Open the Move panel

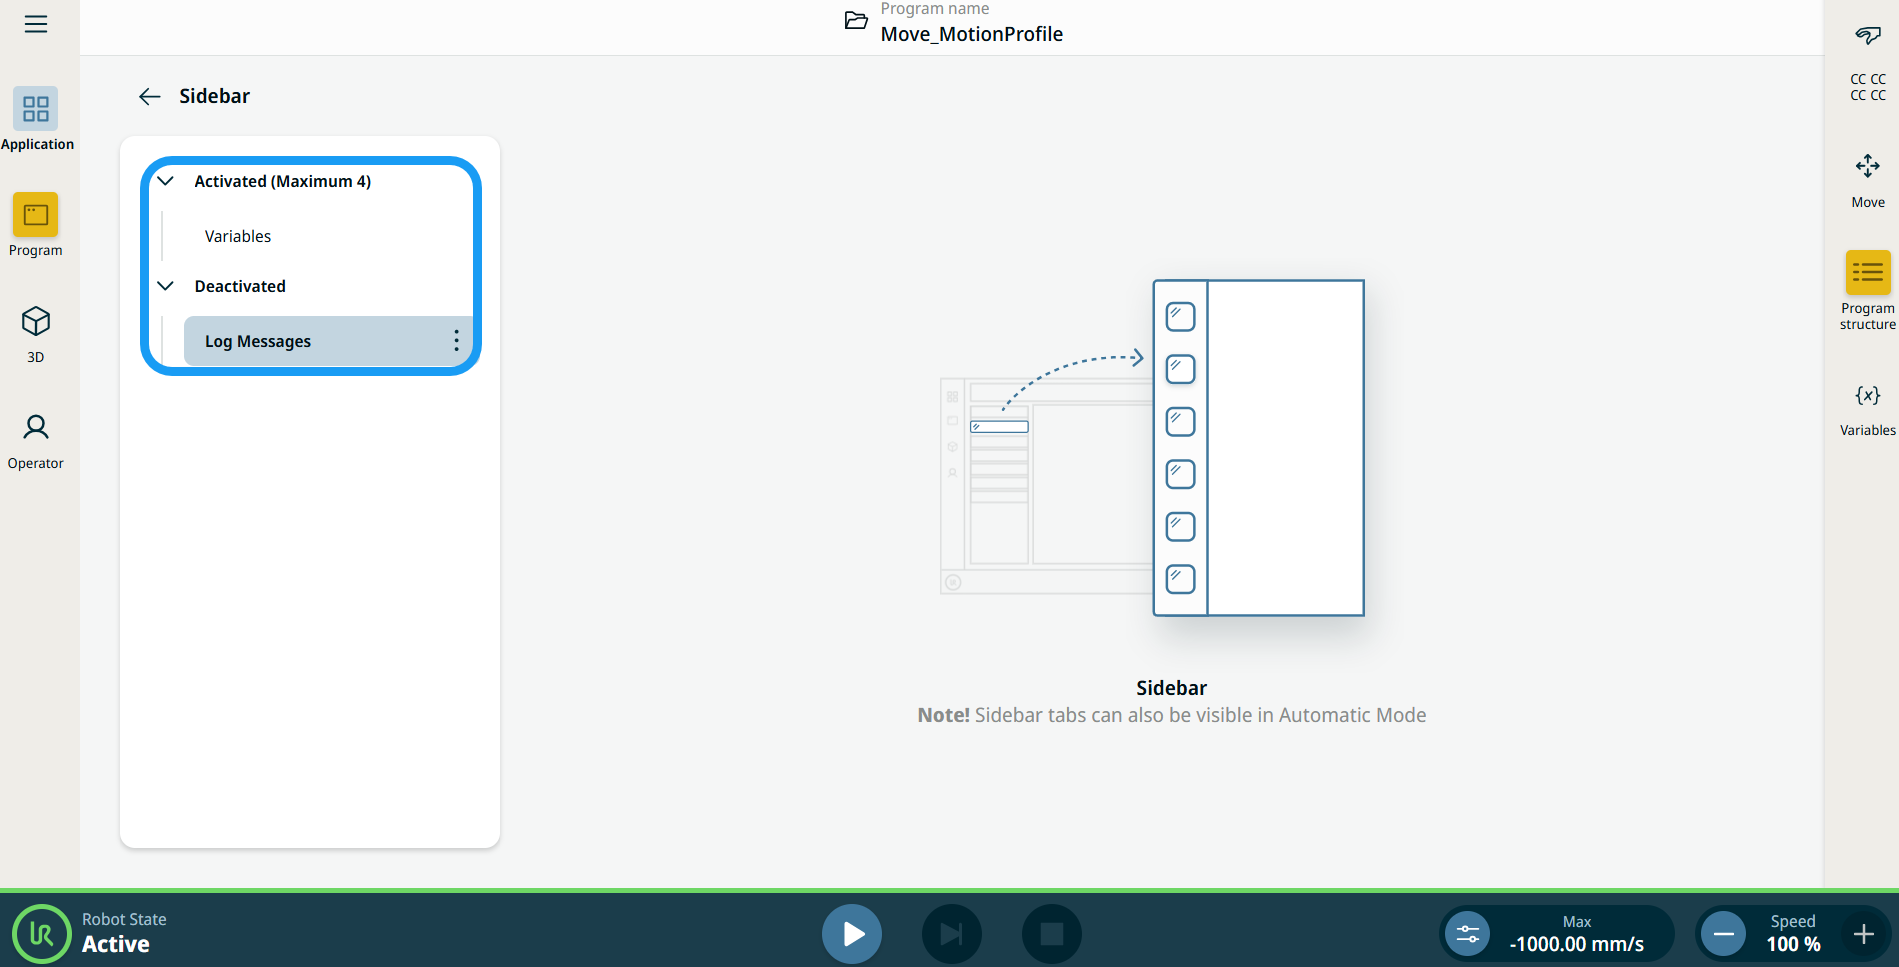point(1867,178)
